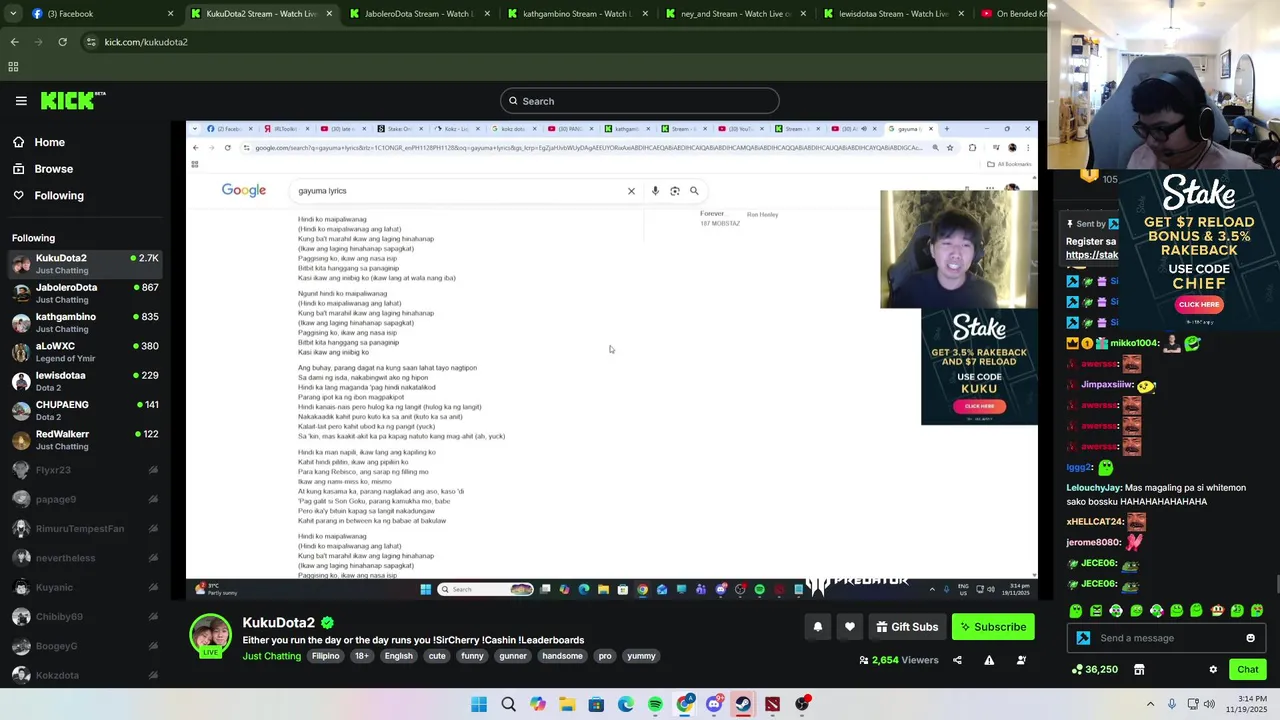
Task: Click the Kick search field
Action: [x=640, y=101]
